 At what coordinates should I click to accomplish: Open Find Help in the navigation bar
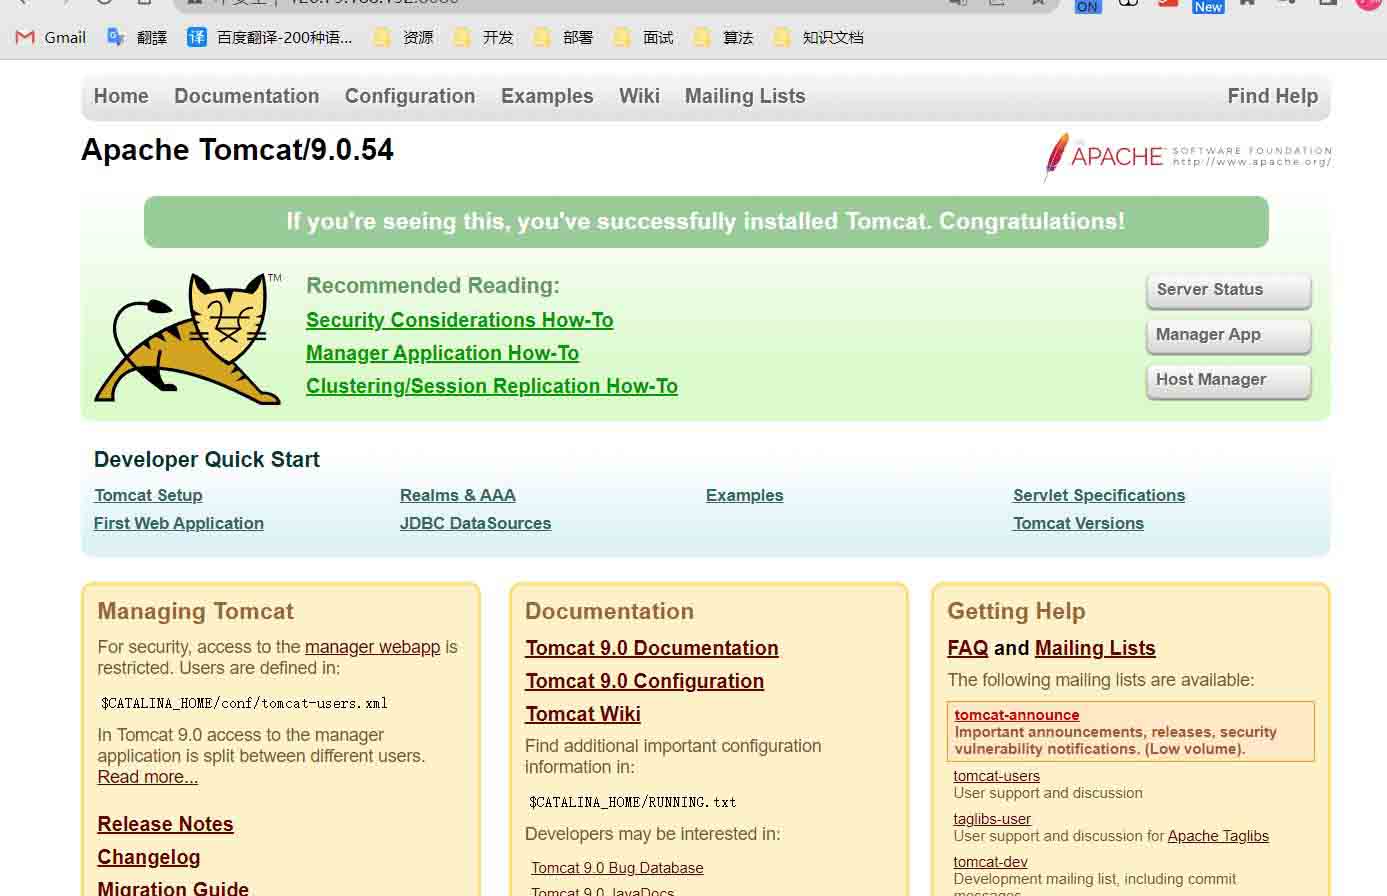coord(1273,96)
